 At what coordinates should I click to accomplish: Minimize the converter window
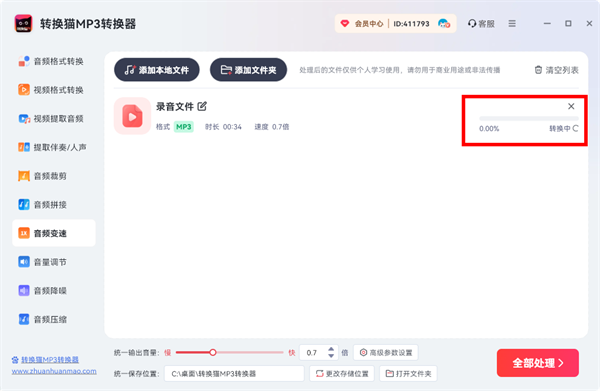click(547, 24)
